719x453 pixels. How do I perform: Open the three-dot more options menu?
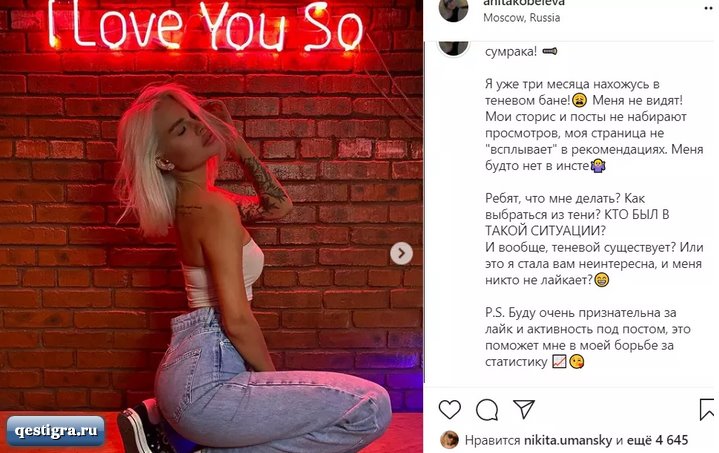(x=711, y=8)
